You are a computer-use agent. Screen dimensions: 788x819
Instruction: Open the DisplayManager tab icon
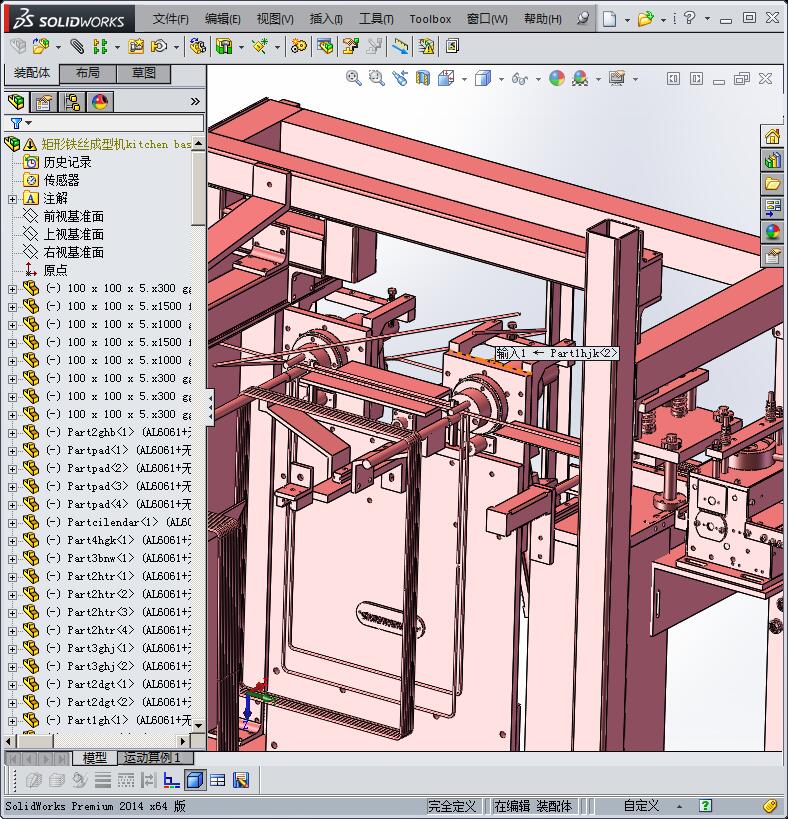(100, 102)
